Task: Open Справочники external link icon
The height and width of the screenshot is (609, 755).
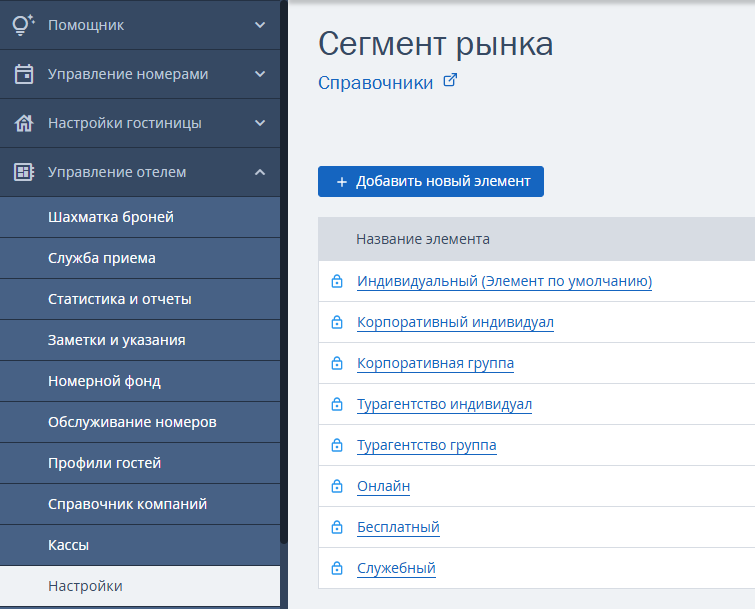Action: [450, 82]
